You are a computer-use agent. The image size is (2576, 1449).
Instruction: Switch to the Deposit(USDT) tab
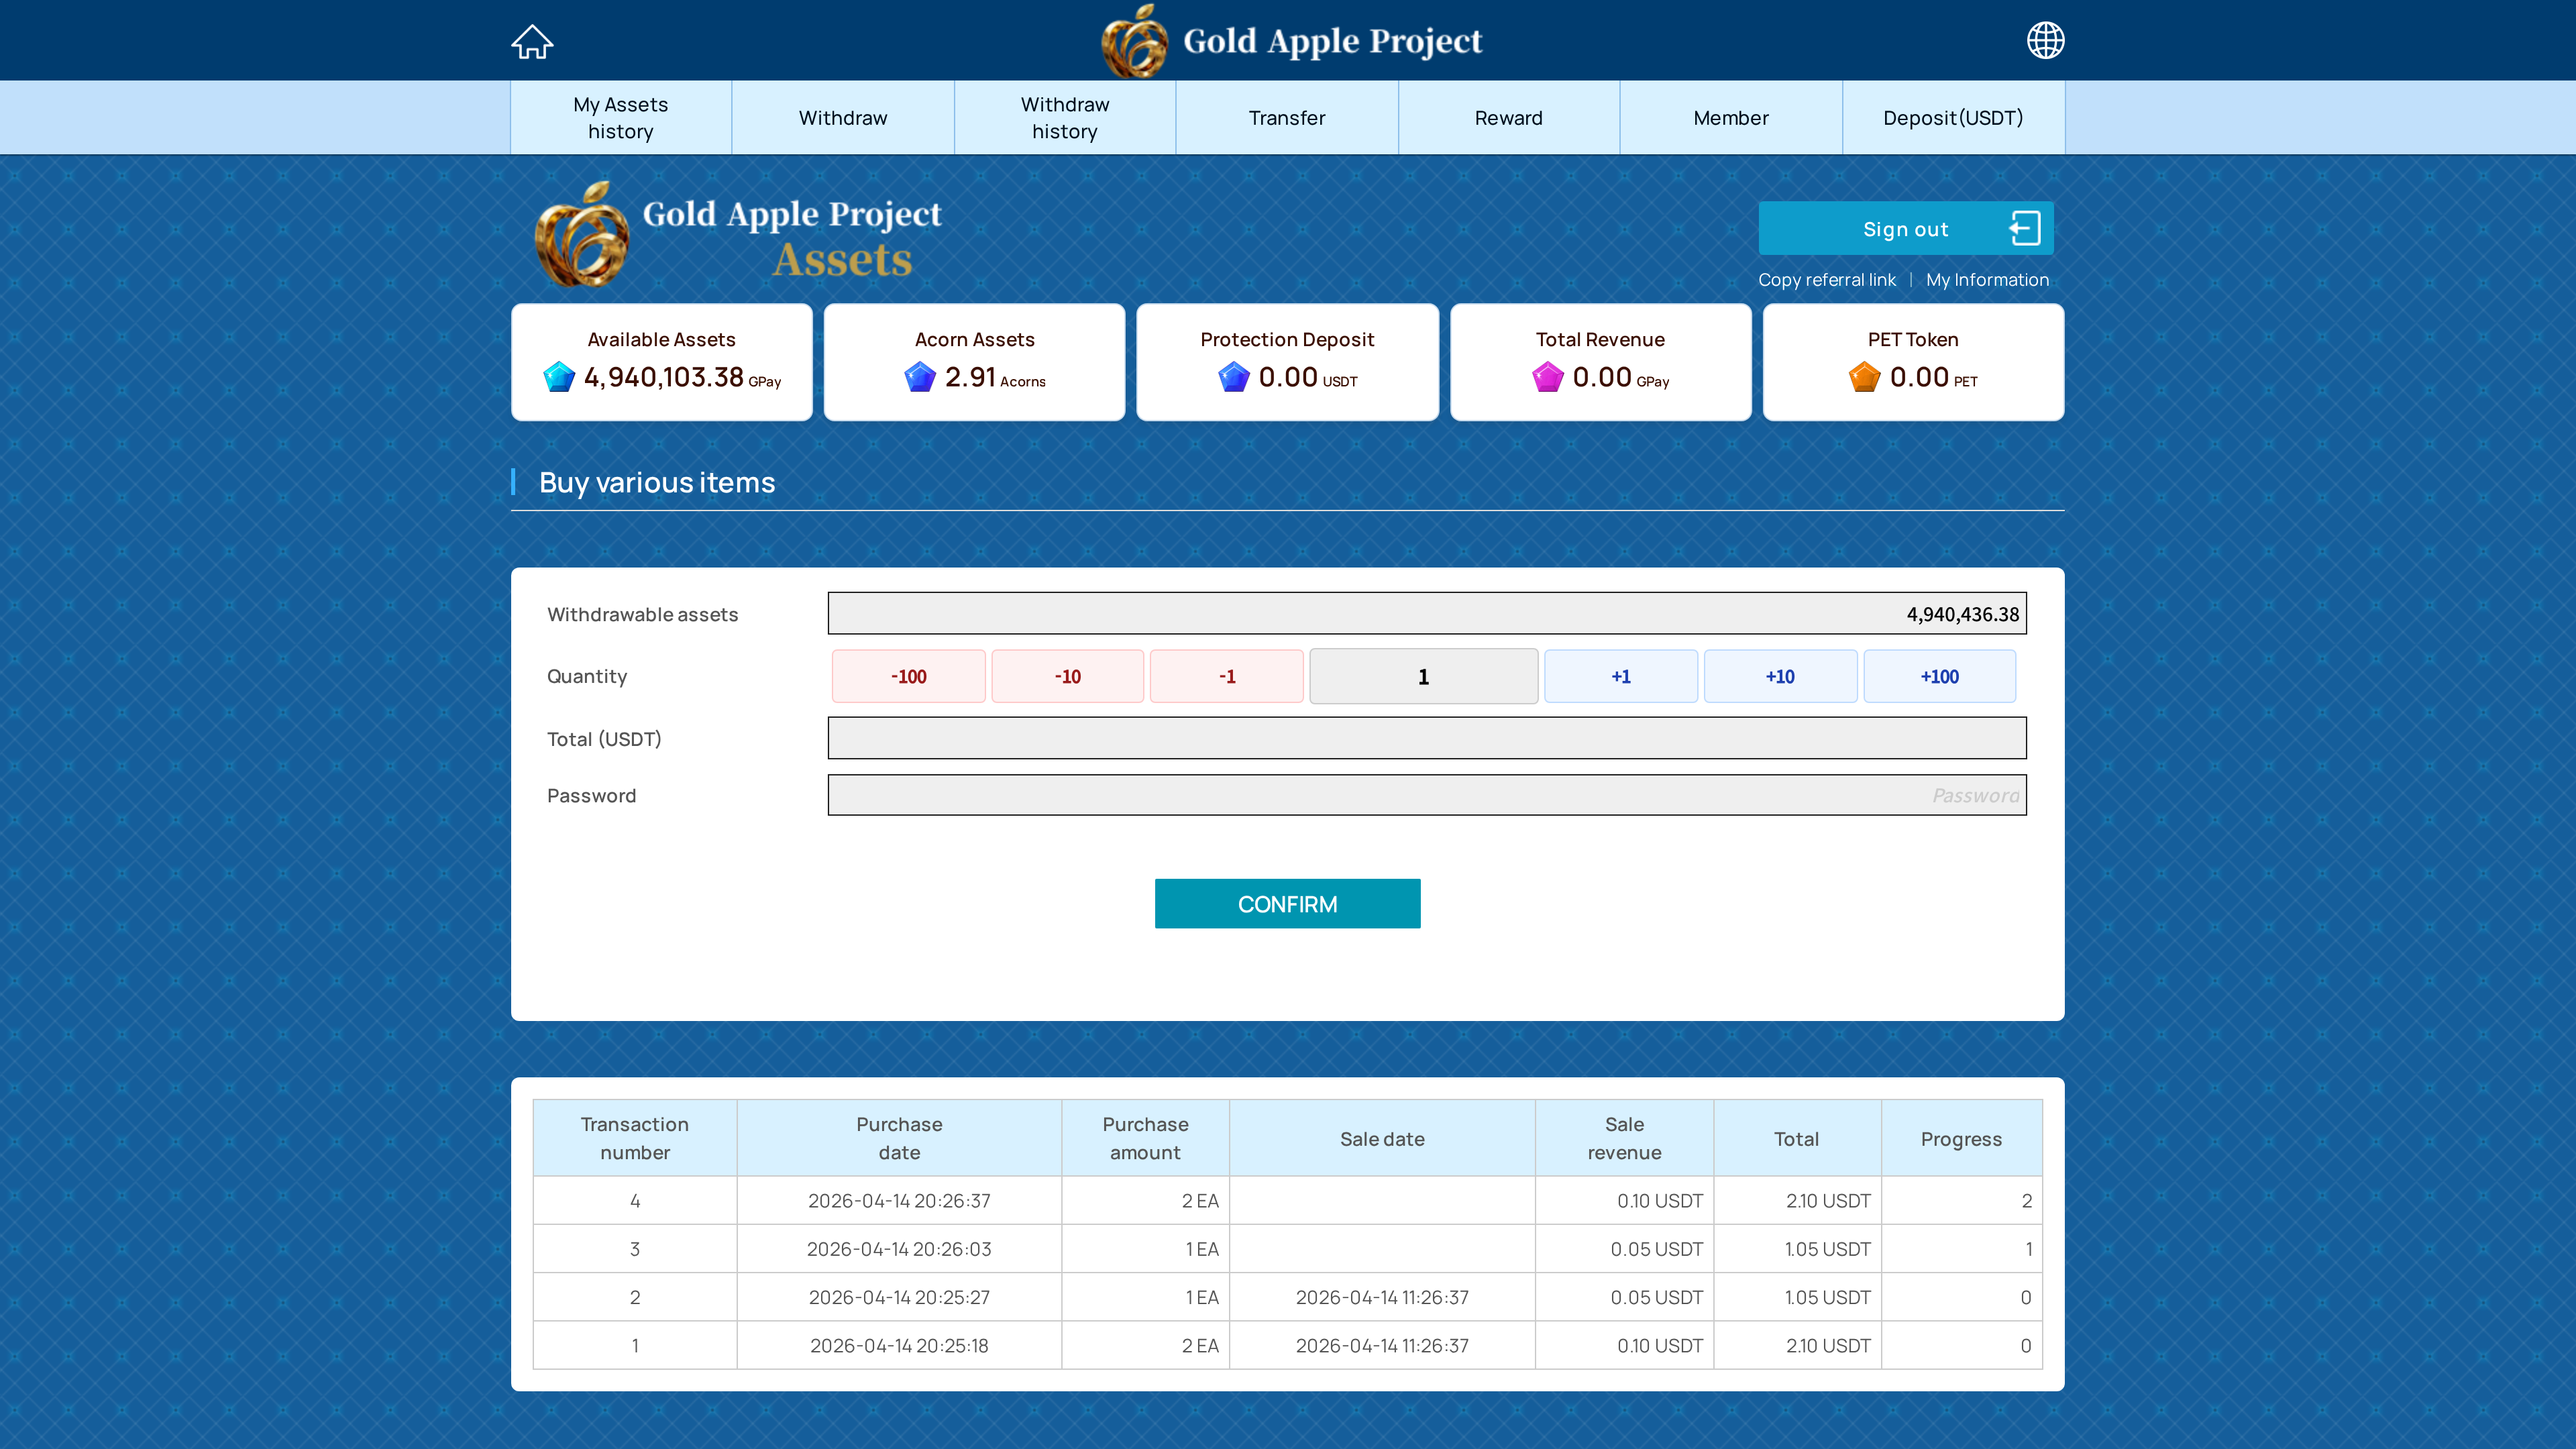pos(1952,118)
